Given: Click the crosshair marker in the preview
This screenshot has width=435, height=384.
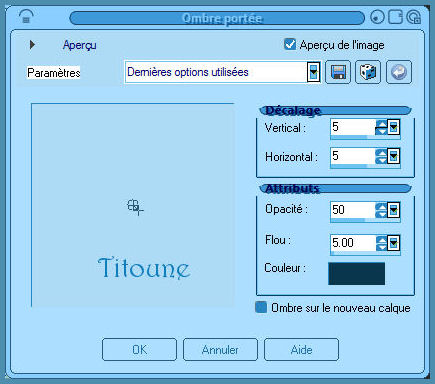Looking at the screenshot, I should (x=135, y=207).
